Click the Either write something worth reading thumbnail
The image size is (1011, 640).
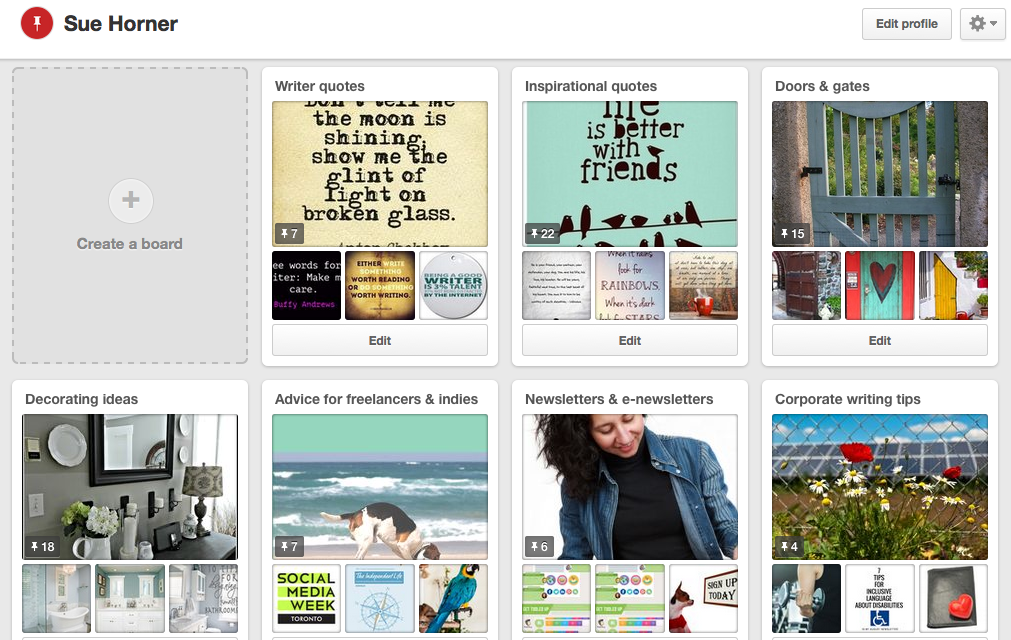click(380, 286)
